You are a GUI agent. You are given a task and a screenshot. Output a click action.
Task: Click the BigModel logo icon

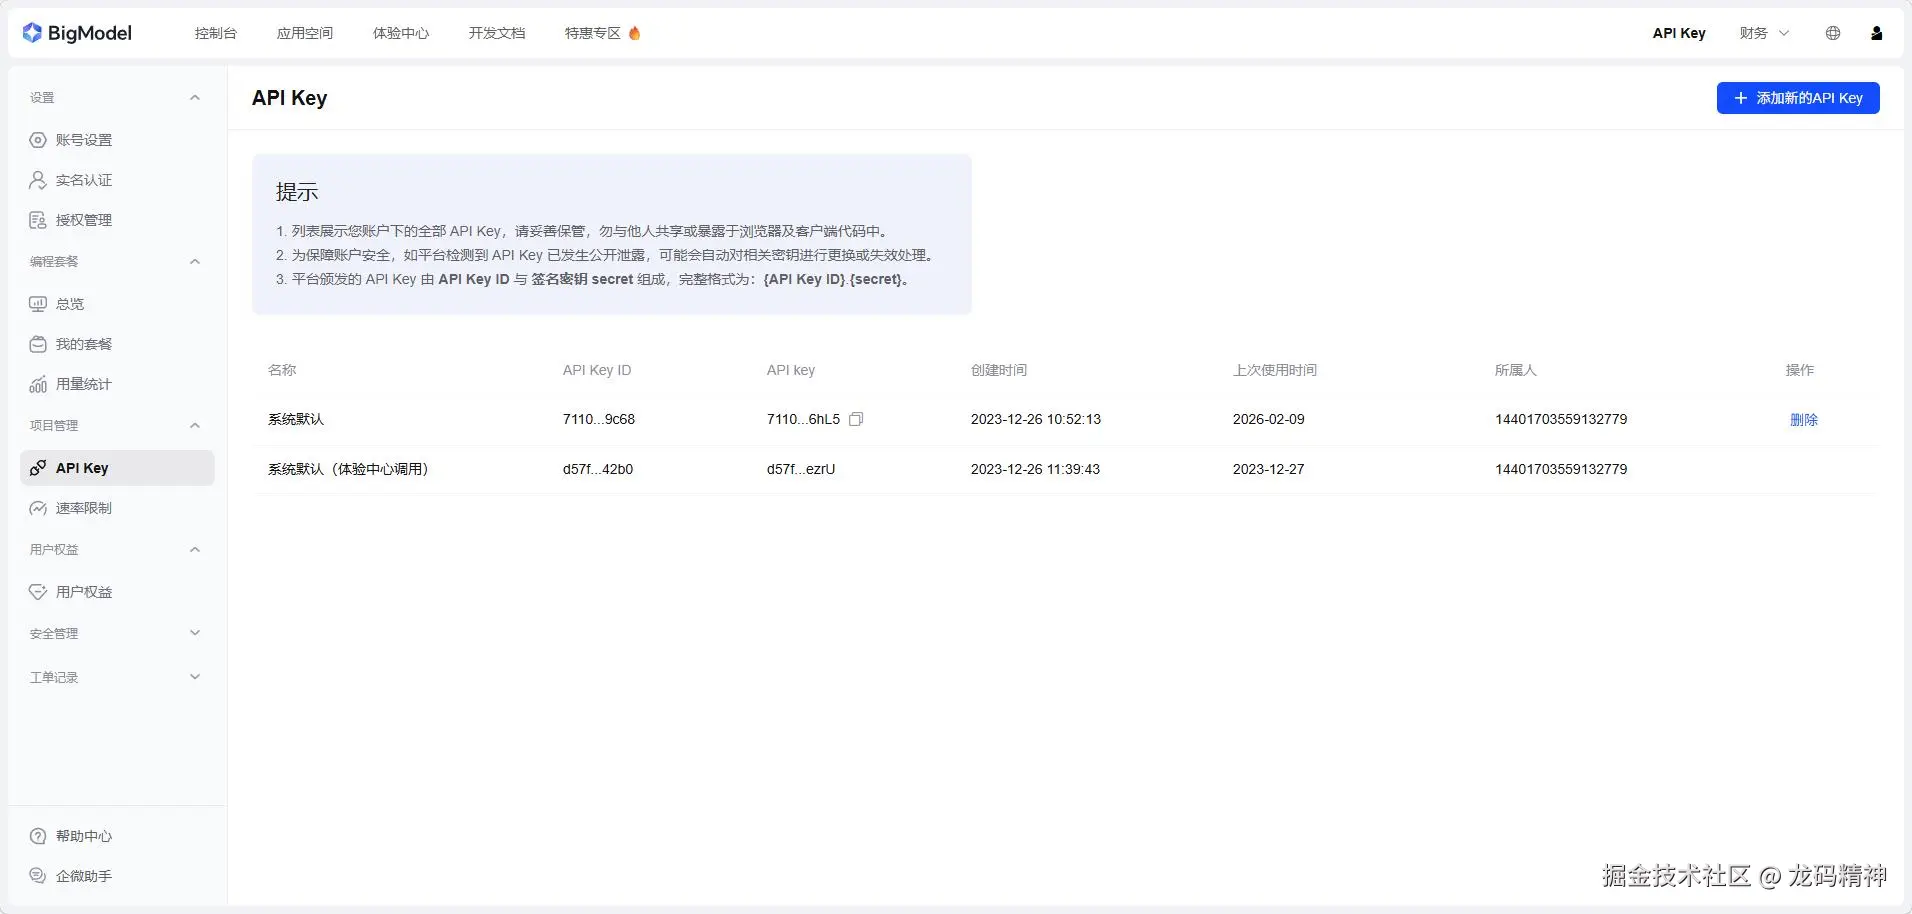[32, 33]
